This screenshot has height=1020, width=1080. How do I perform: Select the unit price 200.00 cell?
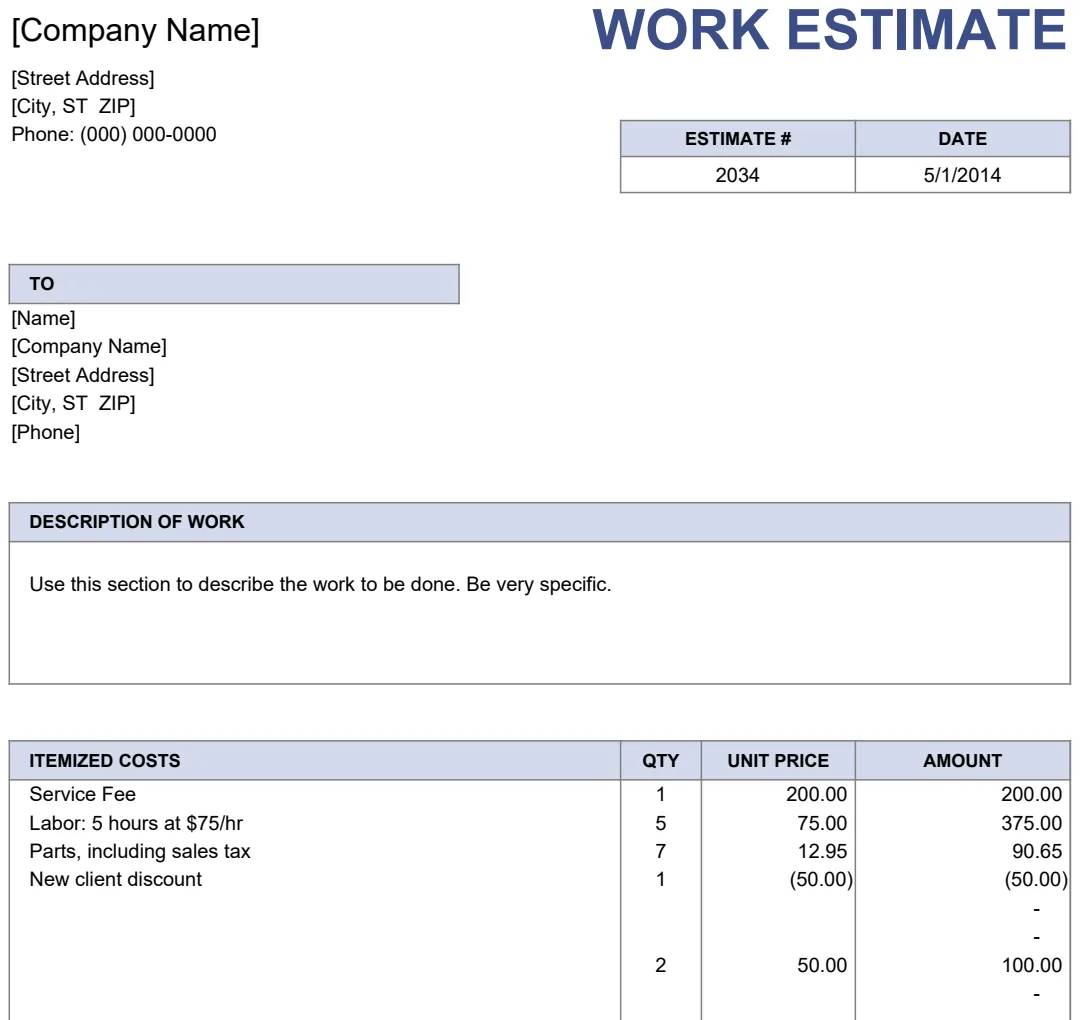[778, 794]
